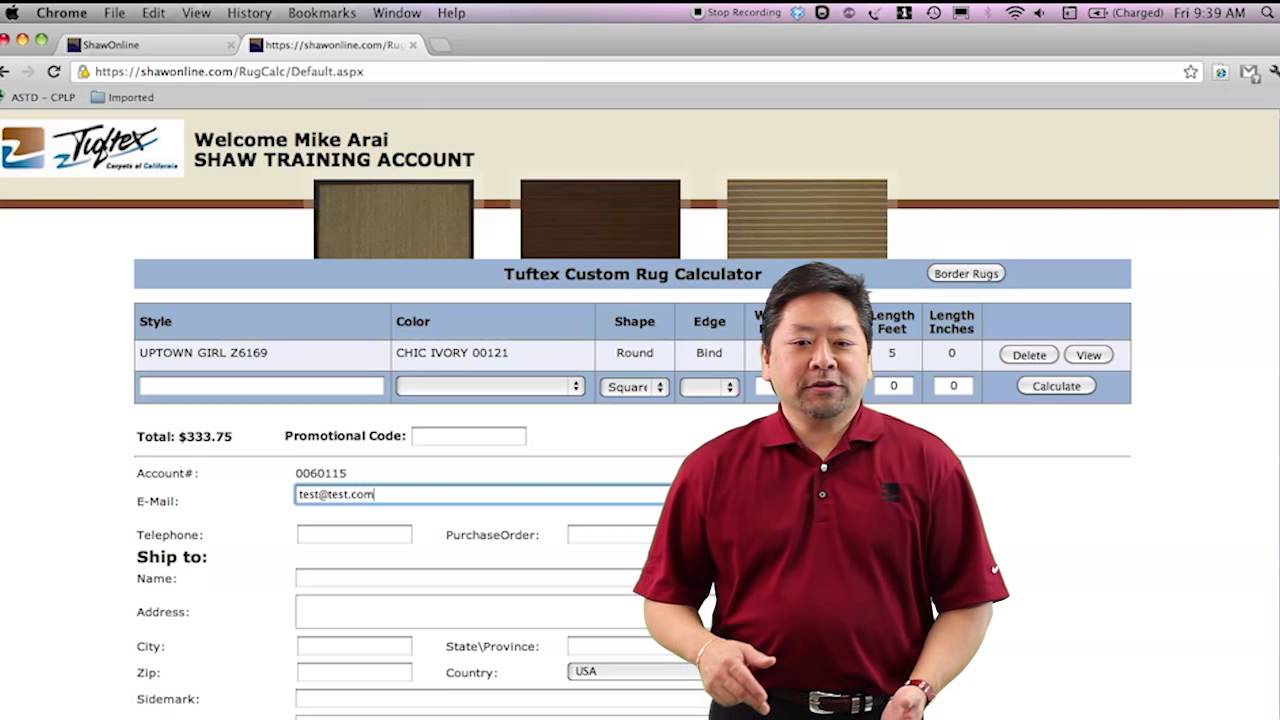Open the Wi-Fi status menu

[x=1015, y=13]
